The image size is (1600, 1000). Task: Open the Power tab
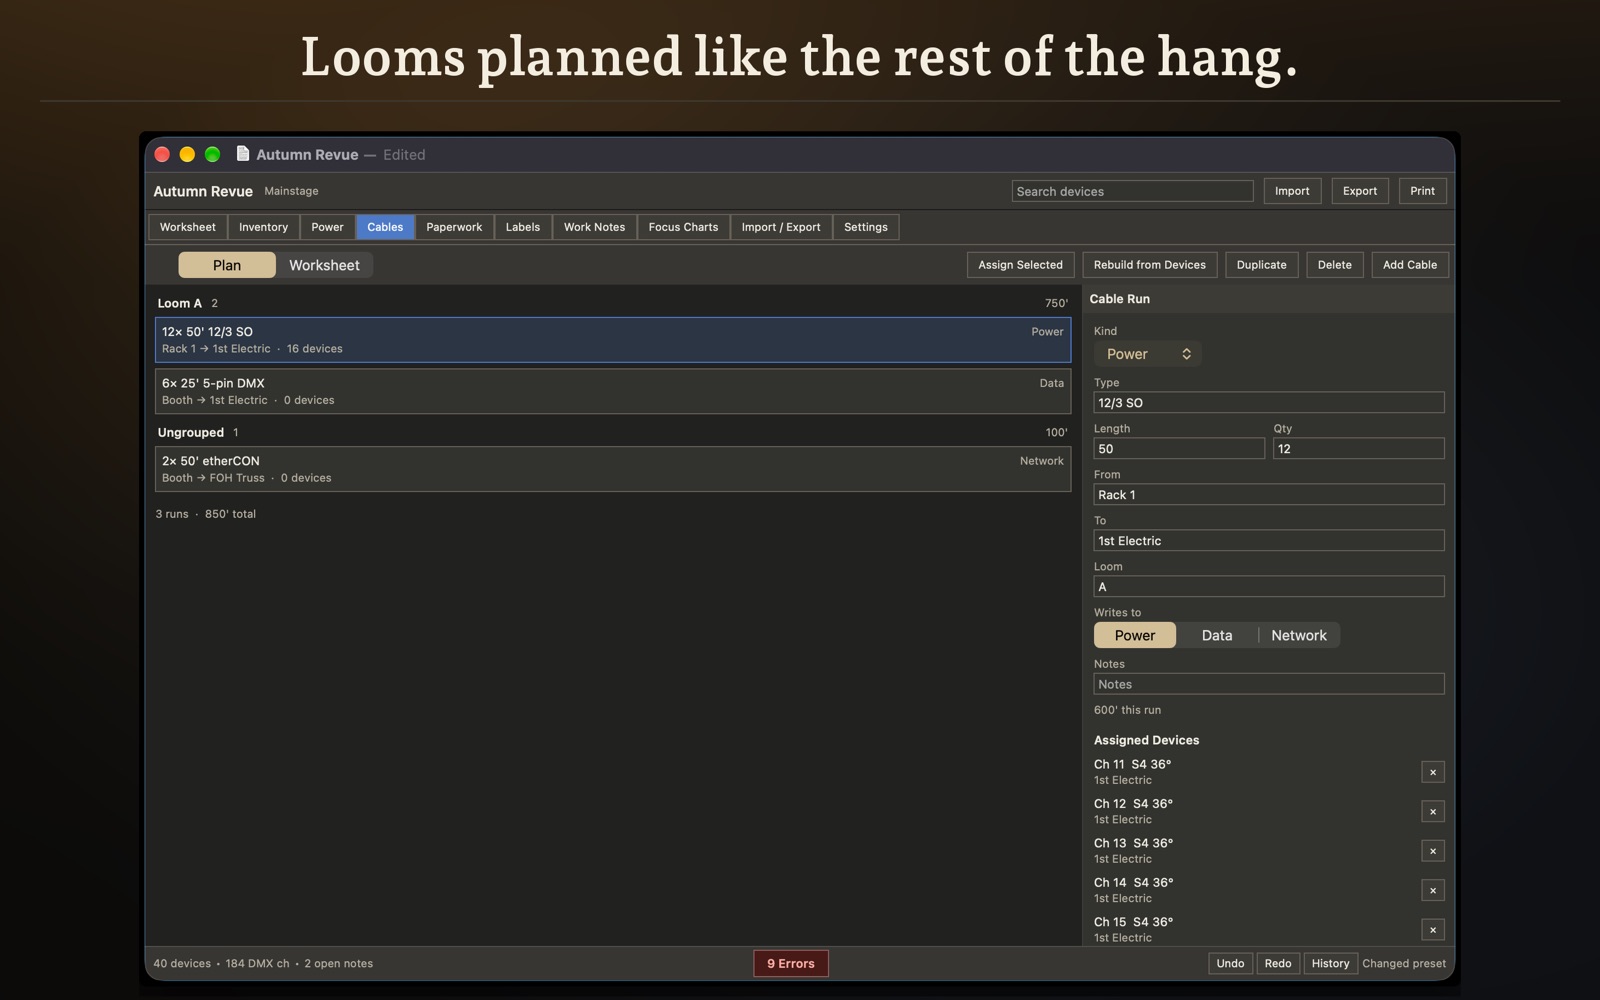[x=327, y=227]
